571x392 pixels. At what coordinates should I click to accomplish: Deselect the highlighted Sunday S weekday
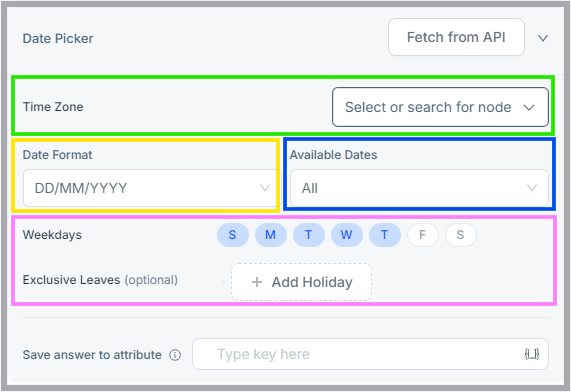pyautogui.click(x=233, y=235)
